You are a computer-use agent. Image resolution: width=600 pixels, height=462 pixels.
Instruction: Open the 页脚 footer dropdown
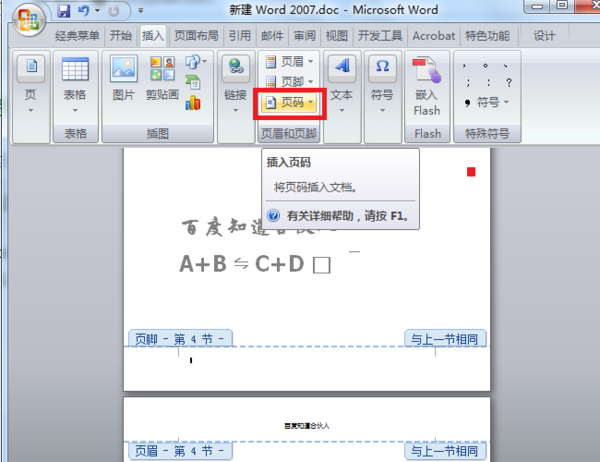[x=289, y=82]
